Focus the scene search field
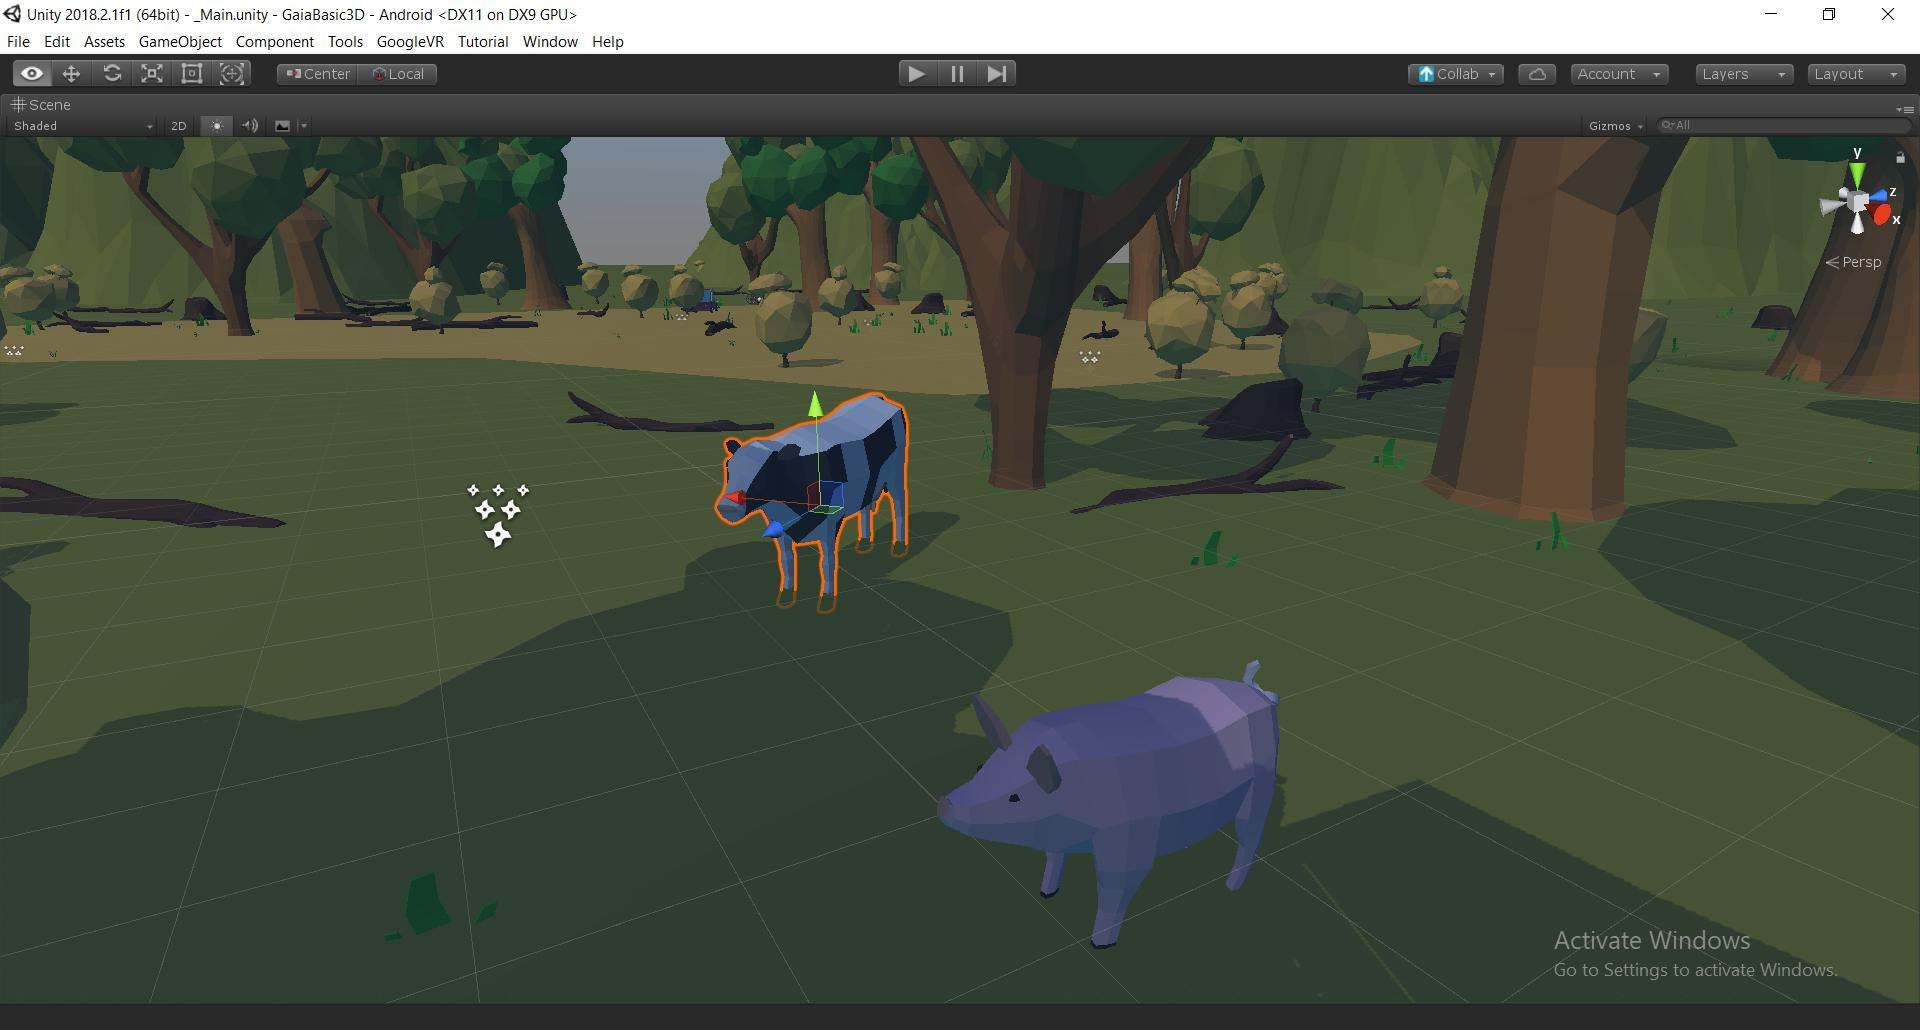 [1783, 125]
